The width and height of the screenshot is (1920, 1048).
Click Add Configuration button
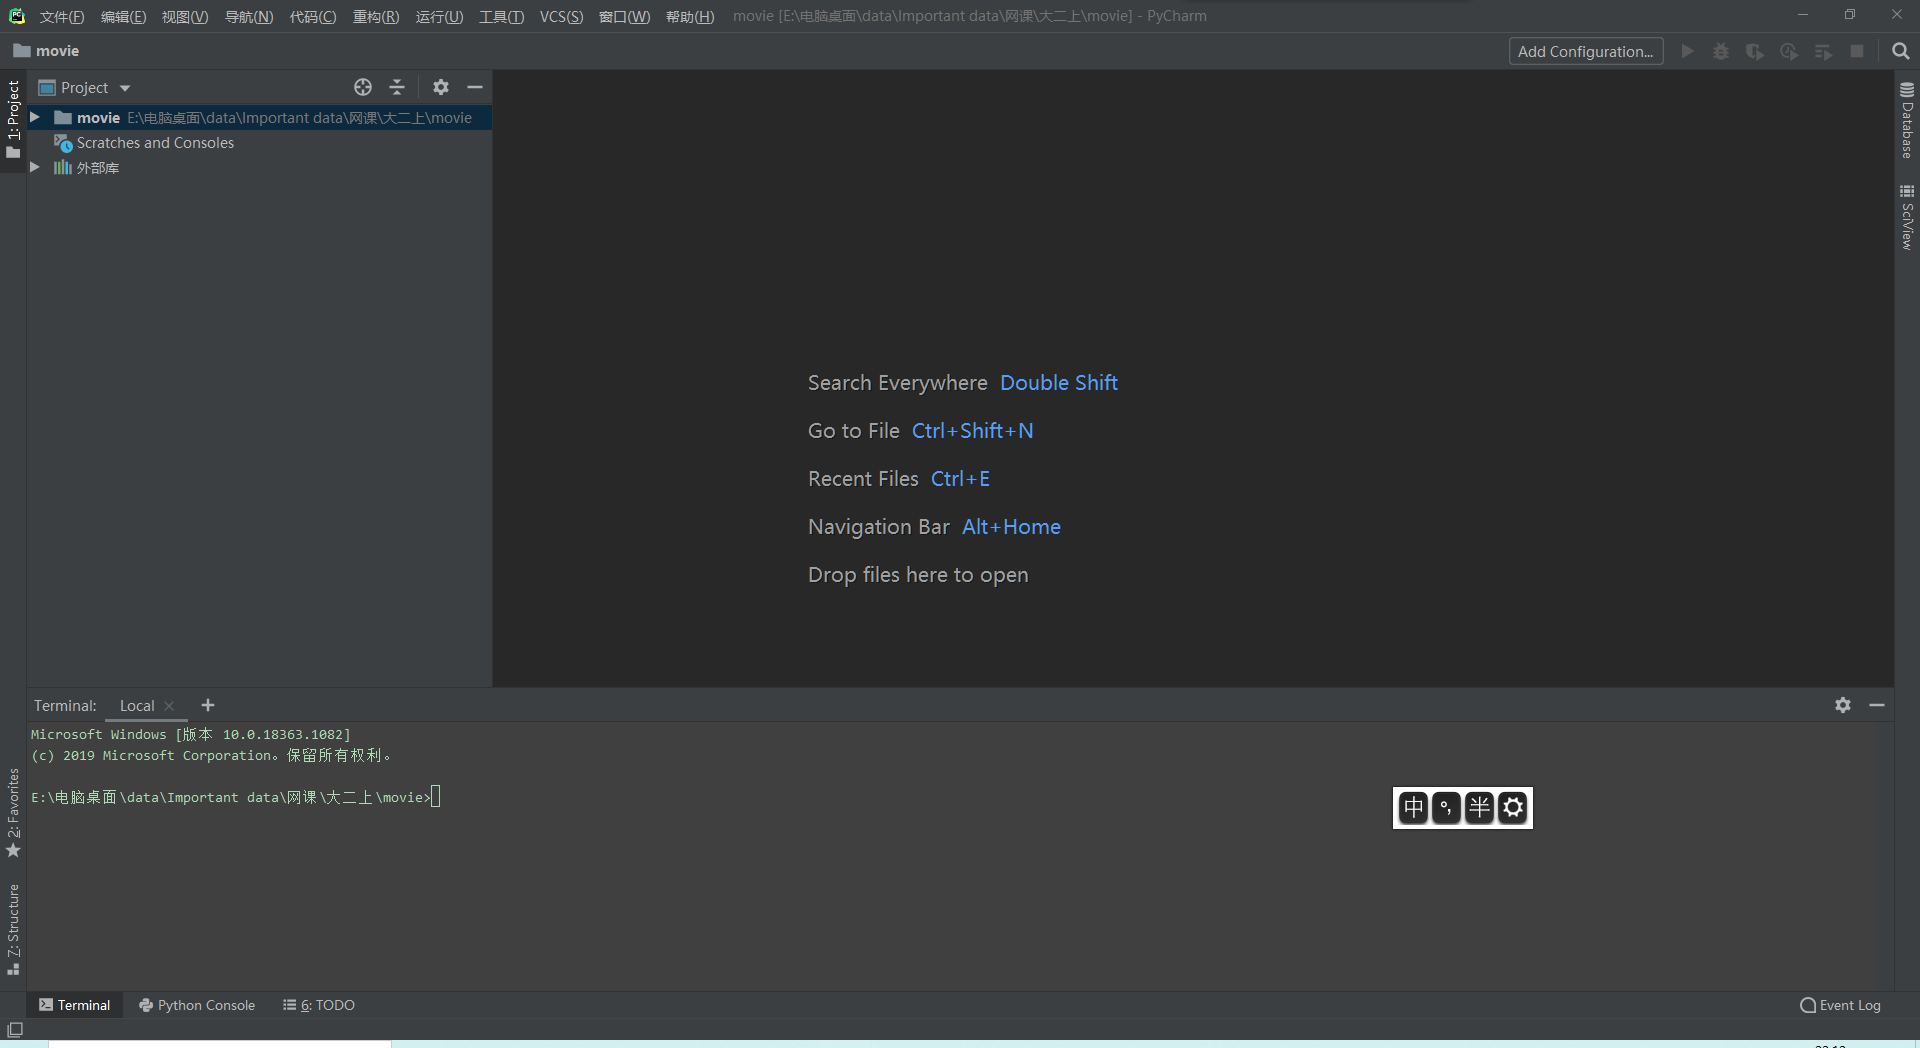tap(1586, 51)
